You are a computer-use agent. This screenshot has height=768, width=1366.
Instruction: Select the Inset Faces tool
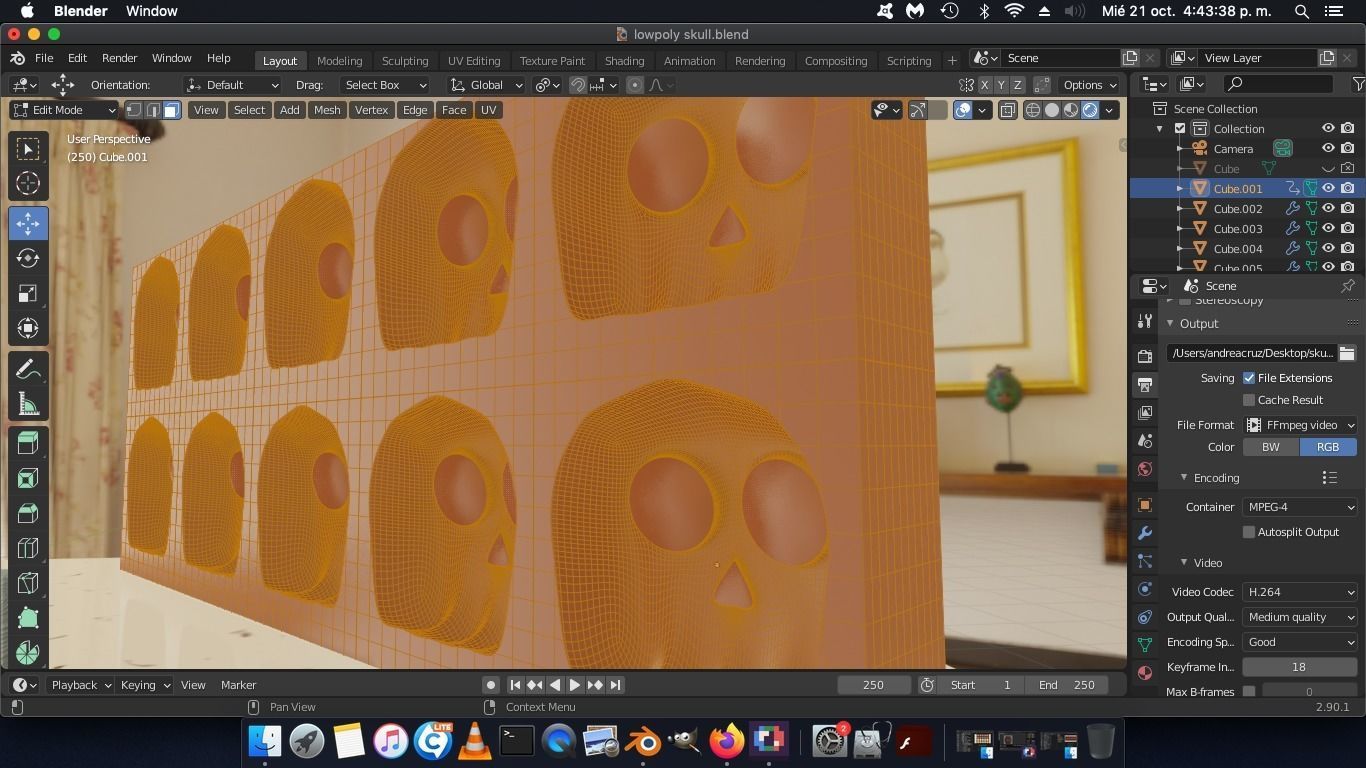point(28,513)
